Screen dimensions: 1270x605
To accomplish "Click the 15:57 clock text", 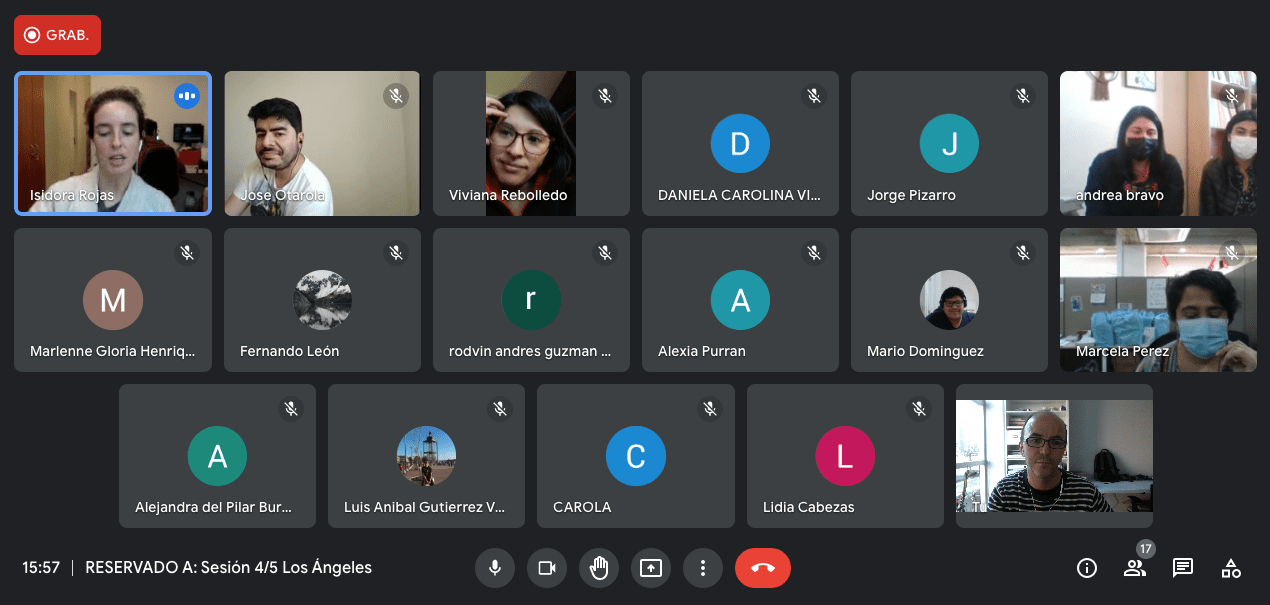I will coord(41,568).
